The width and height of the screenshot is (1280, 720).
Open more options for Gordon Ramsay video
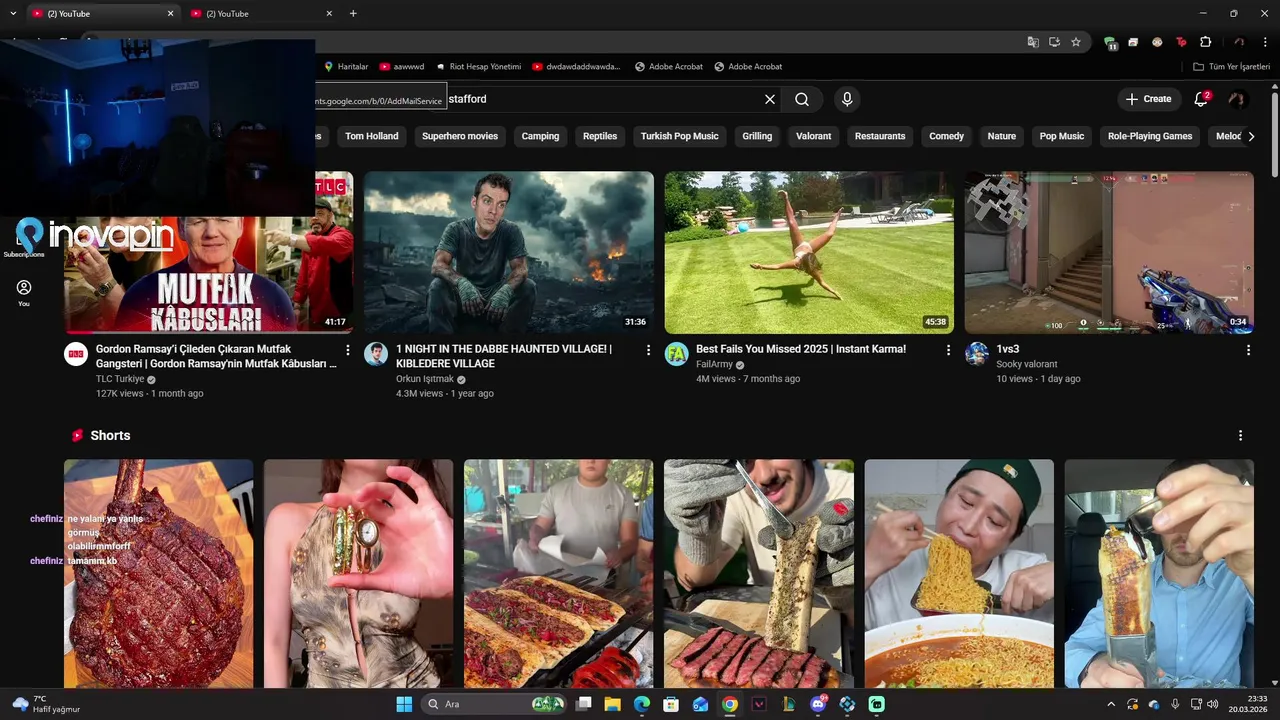click(348, 350)
